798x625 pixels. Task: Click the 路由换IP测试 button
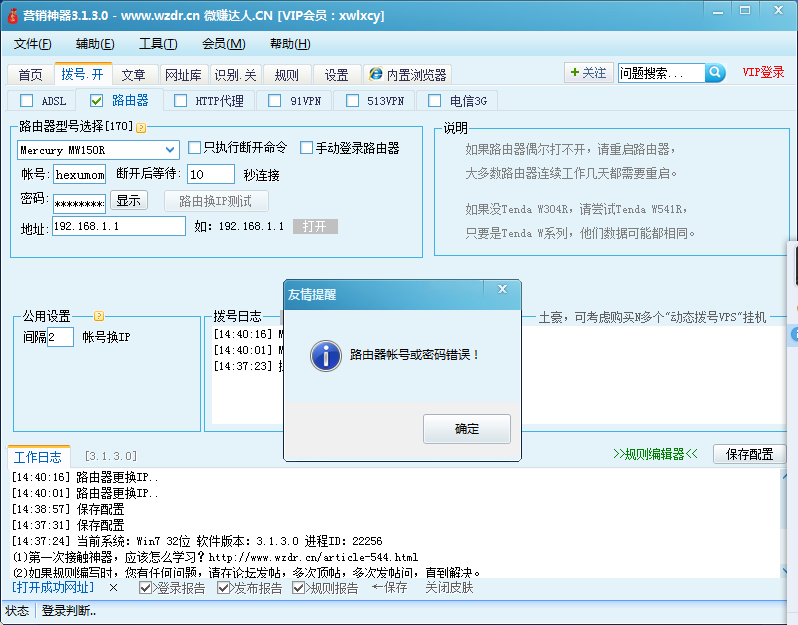(216, 201)
